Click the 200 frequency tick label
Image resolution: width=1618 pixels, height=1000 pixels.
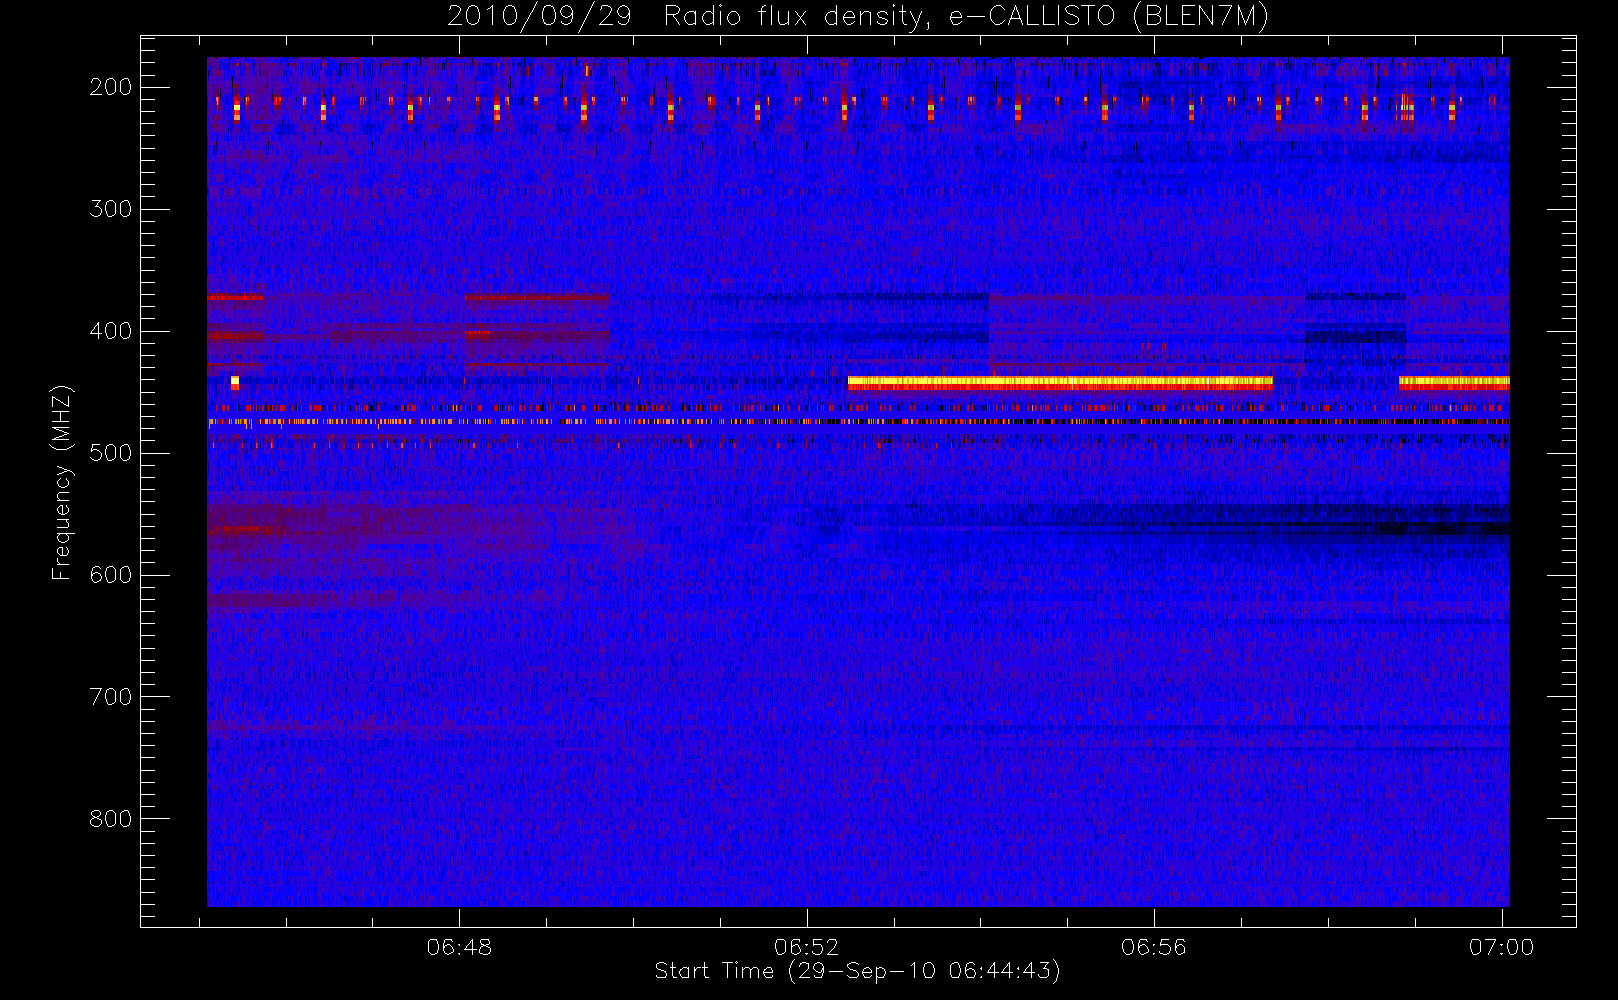110,87
